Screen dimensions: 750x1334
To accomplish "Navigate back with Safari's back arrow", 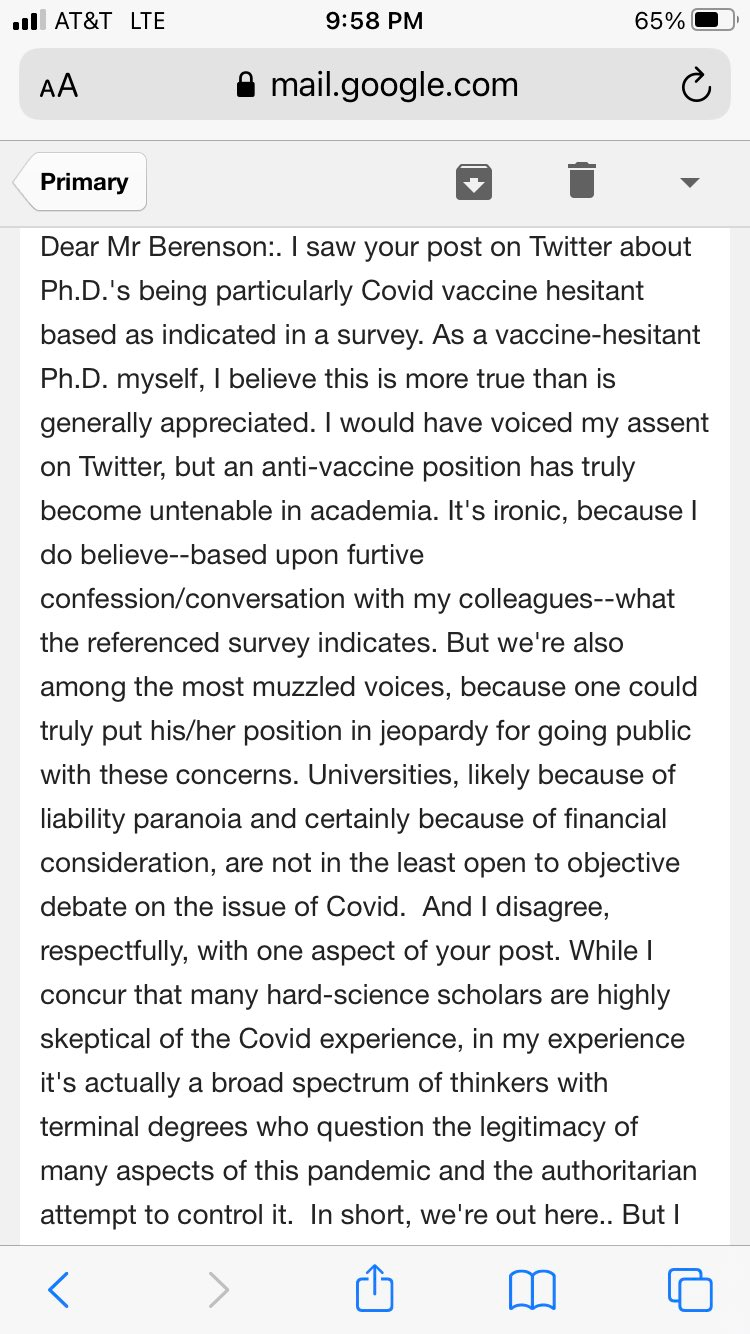I will pyautogui.click(x=59, y=1289).
